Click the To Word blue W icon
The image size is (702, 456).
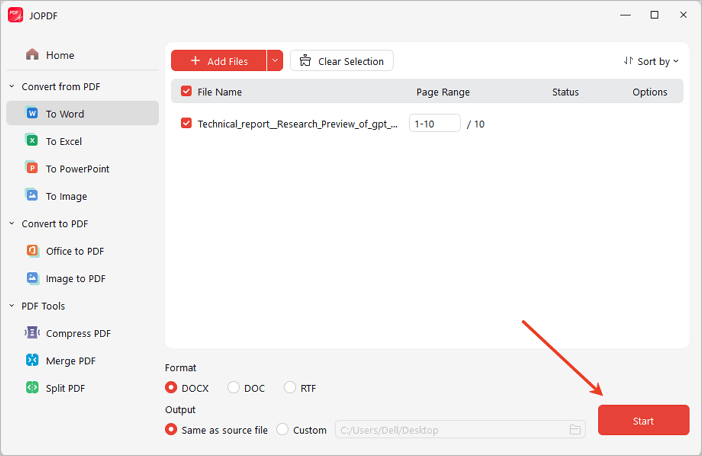[32, 113]
